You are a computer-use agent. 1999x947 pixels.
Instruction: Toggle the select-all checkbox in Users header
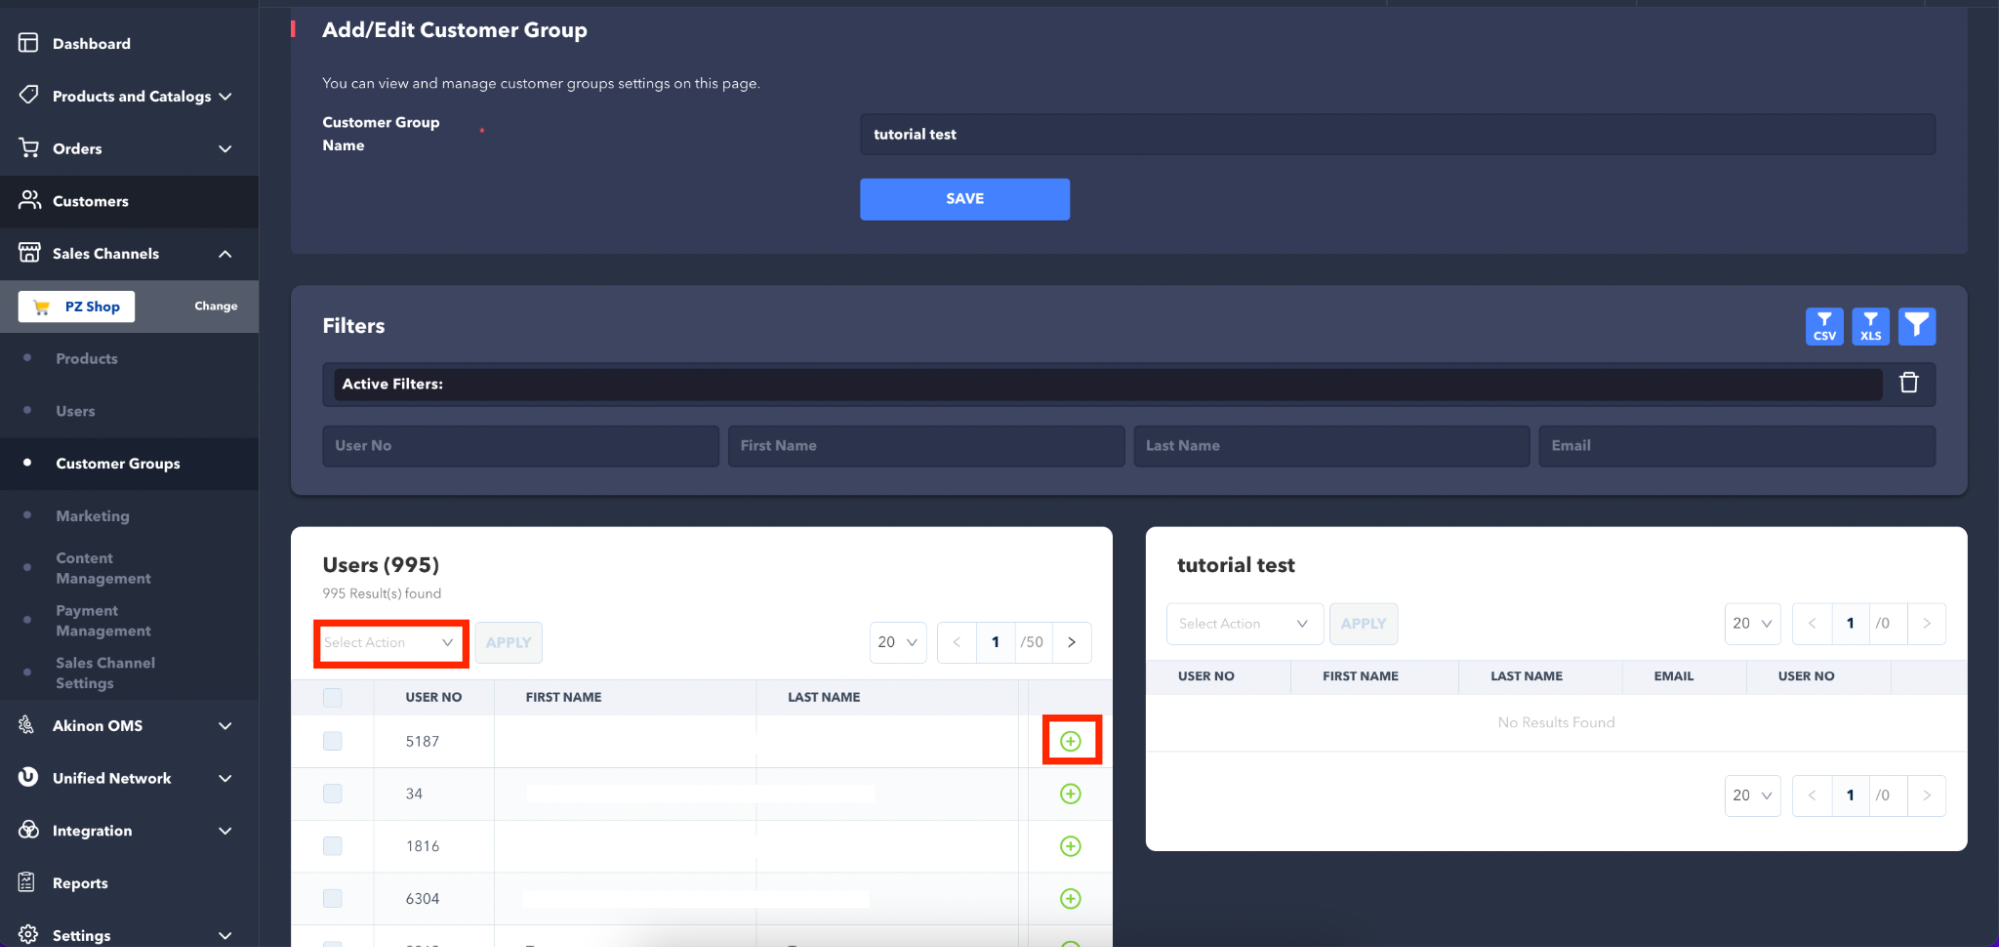pyautogui.click(x=333, y=697)
